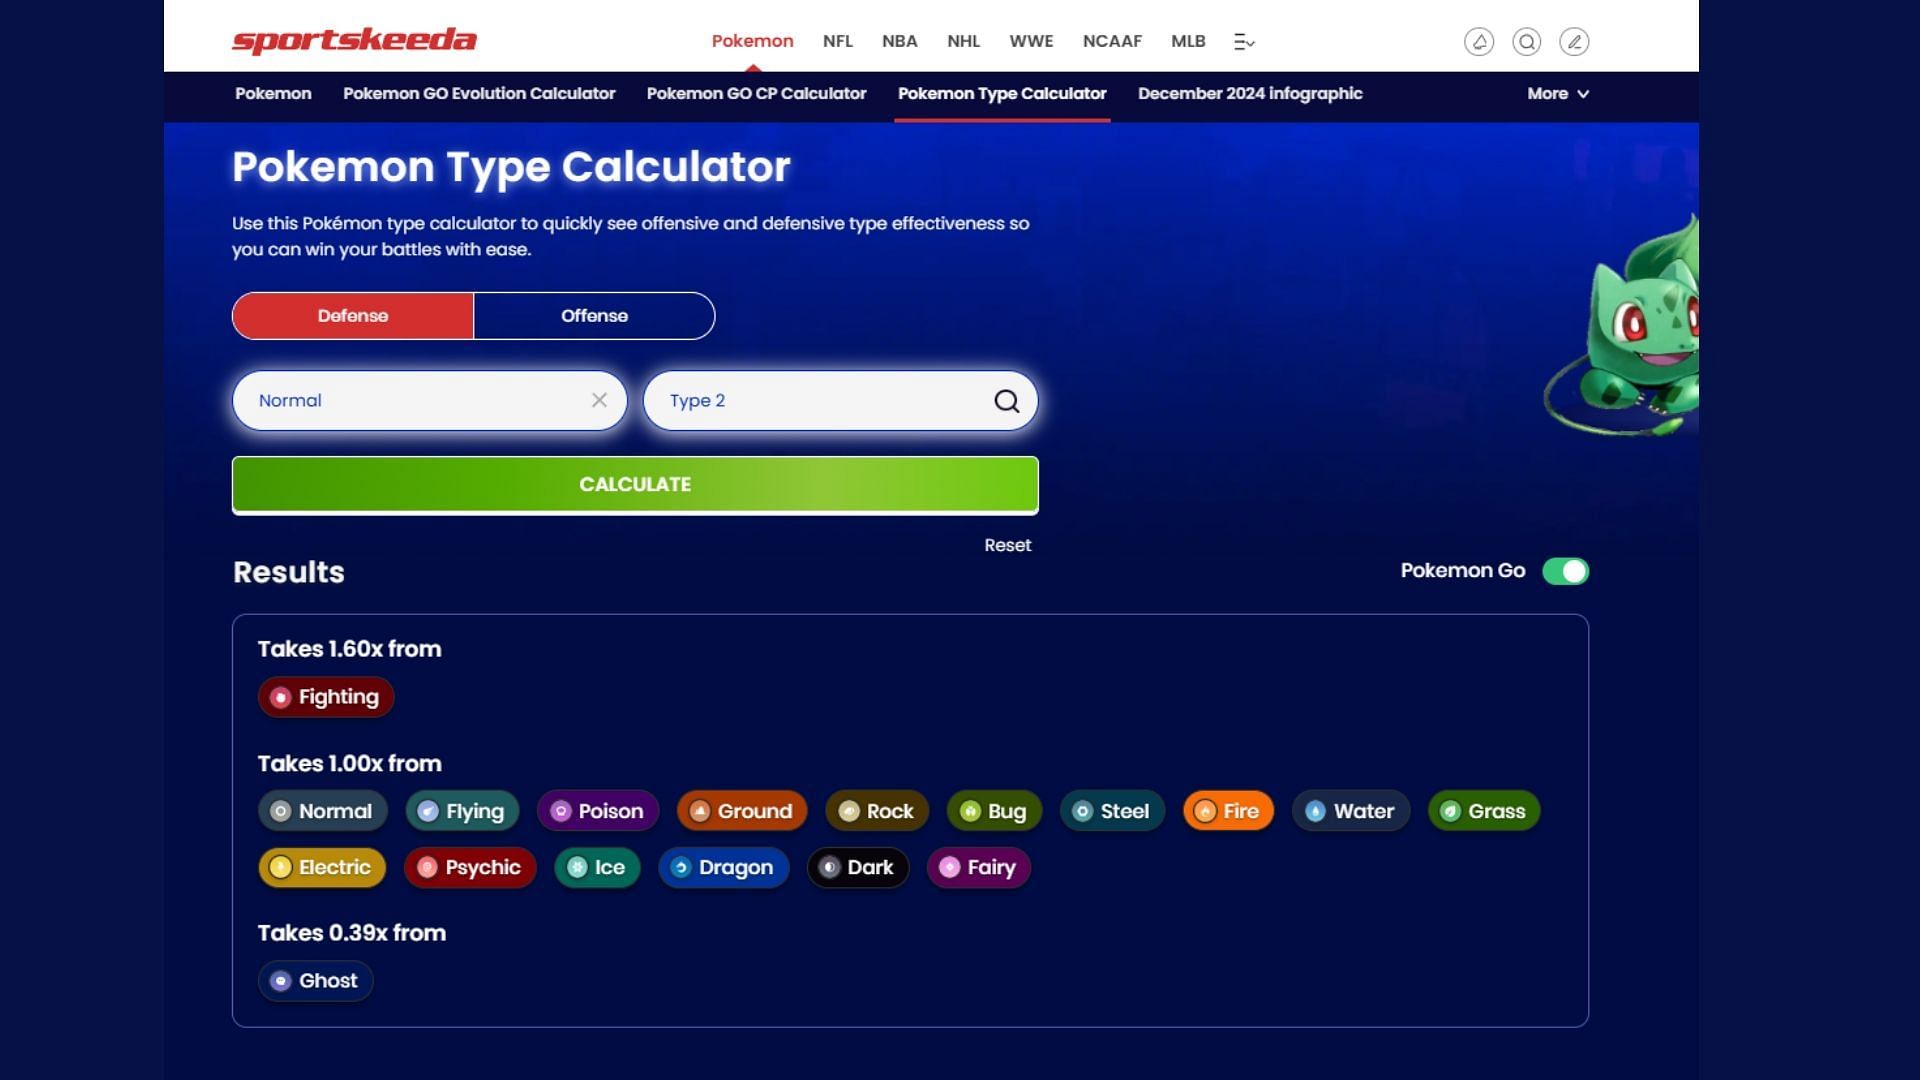
Task: Click the green CALCULATE button
Action: coord(635,485)
